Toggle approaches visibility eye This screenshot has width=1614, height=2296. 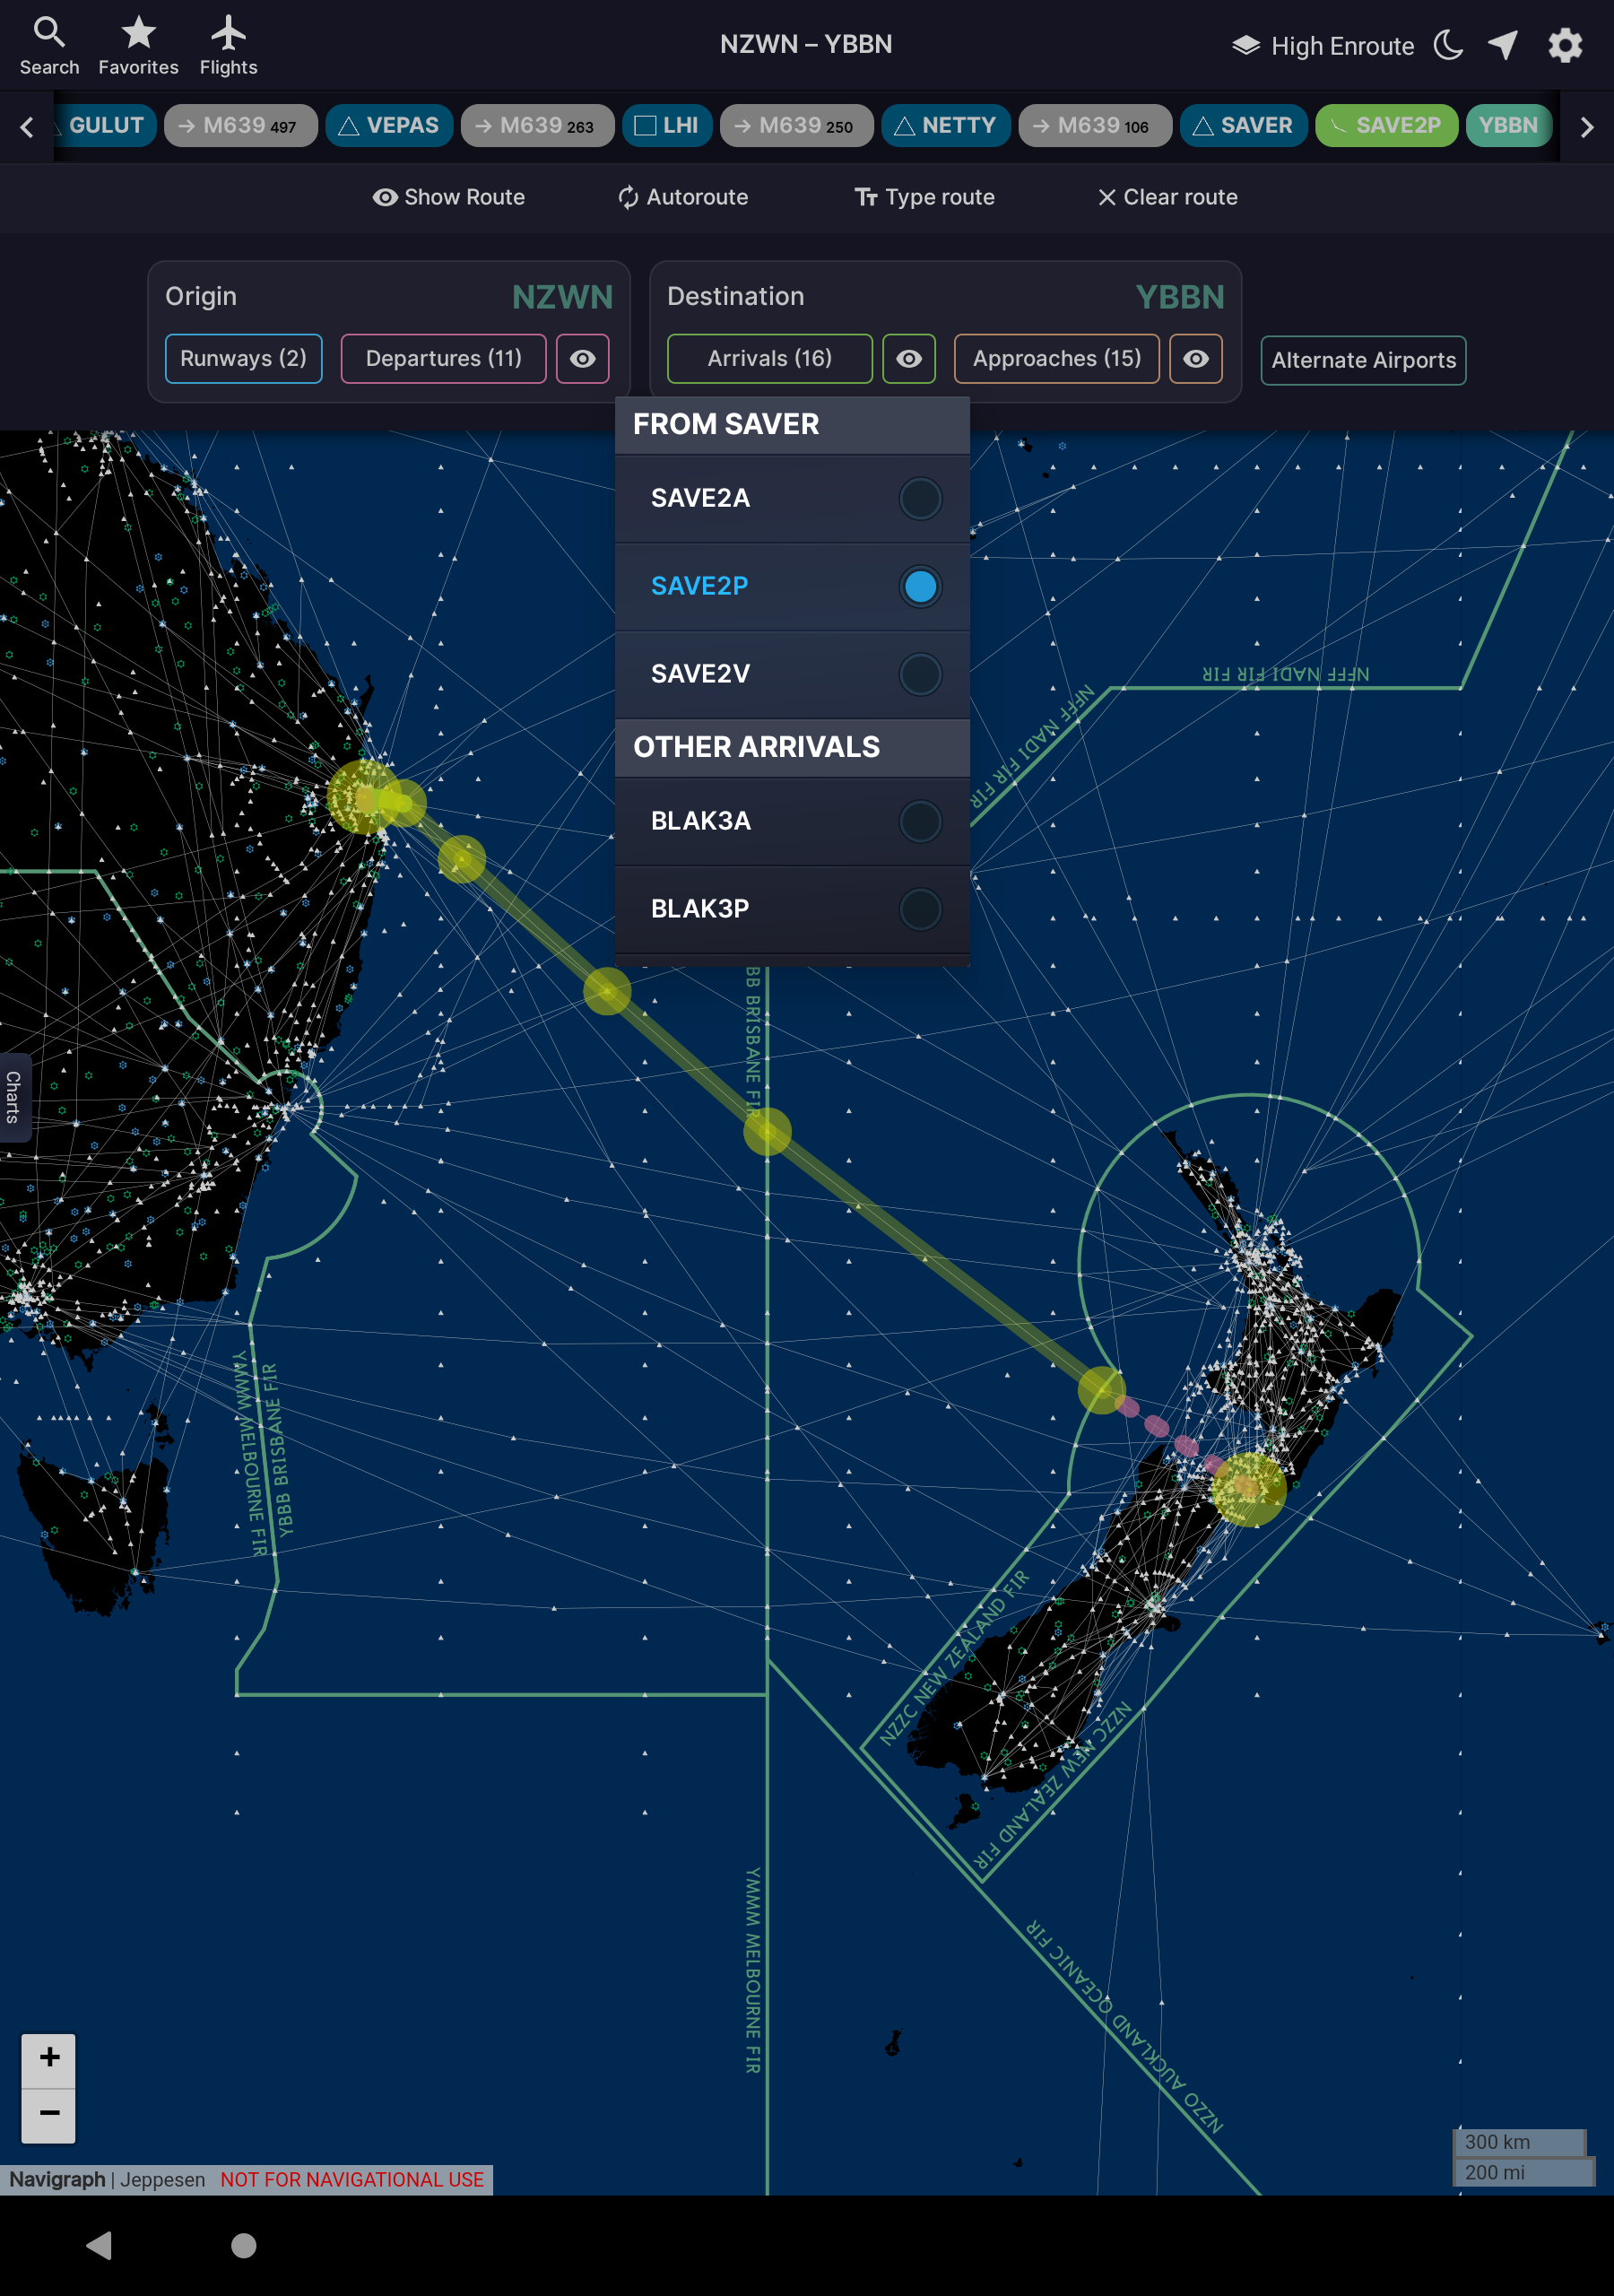coord(1196,359)
